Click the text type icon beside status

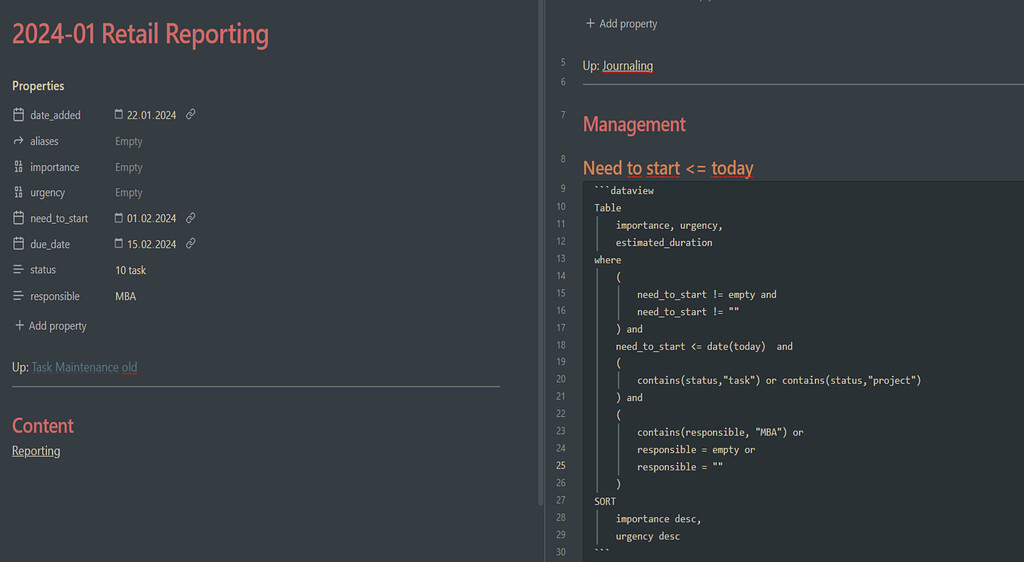pos(19,270)
